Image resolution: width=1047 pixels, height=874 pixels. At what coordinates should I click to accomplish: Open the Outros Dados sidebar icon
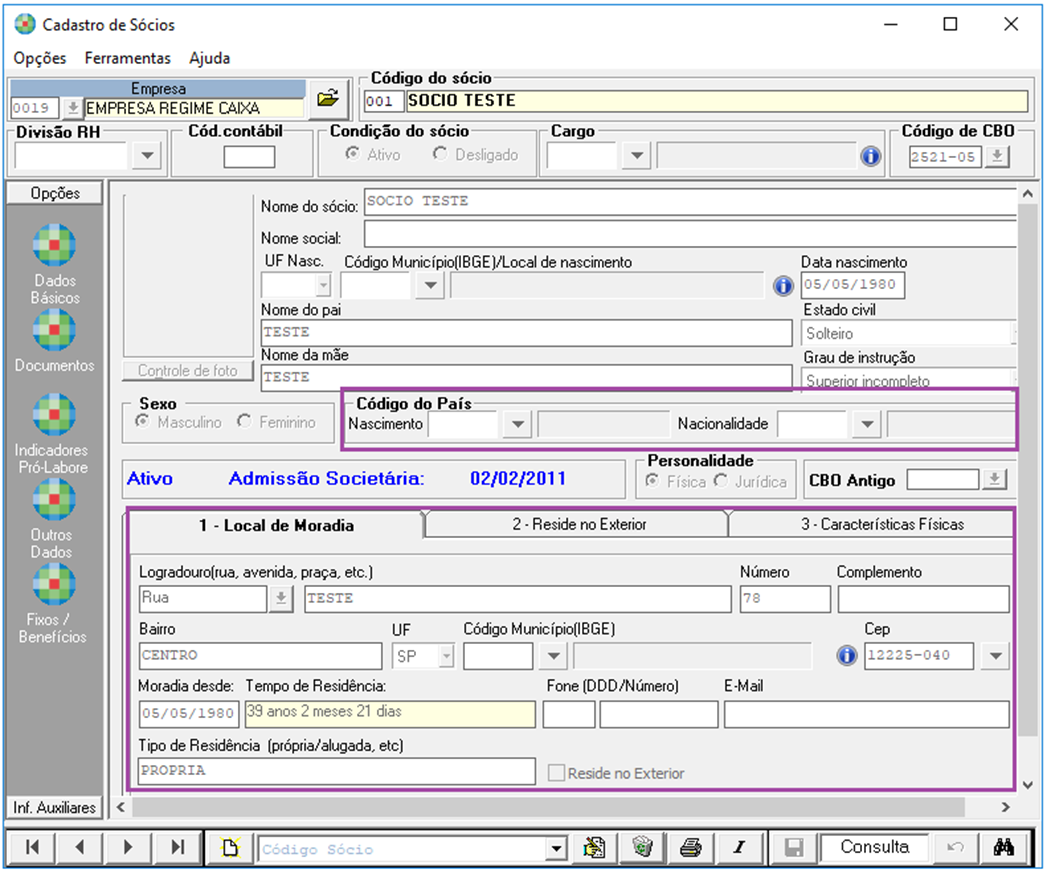[54, 500]
